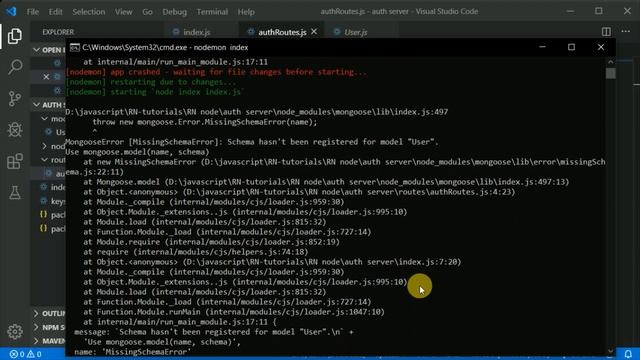Image resolution: width=640 pixels, height=360 pixels.
Task: Select keys.js in the file tree
Action: click(52, 201)
